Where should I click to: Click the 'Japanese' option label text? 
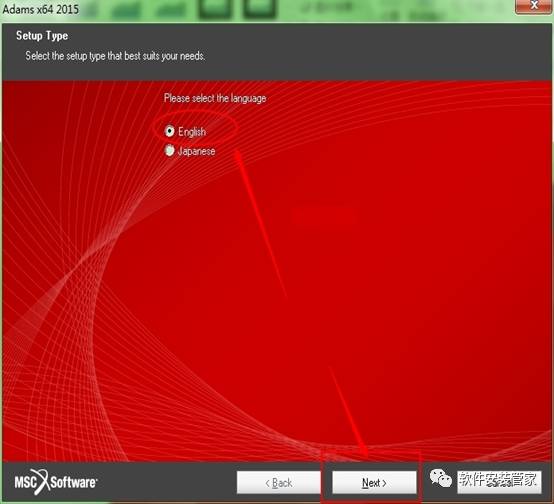pyautogui.click(x=196, y=151)
